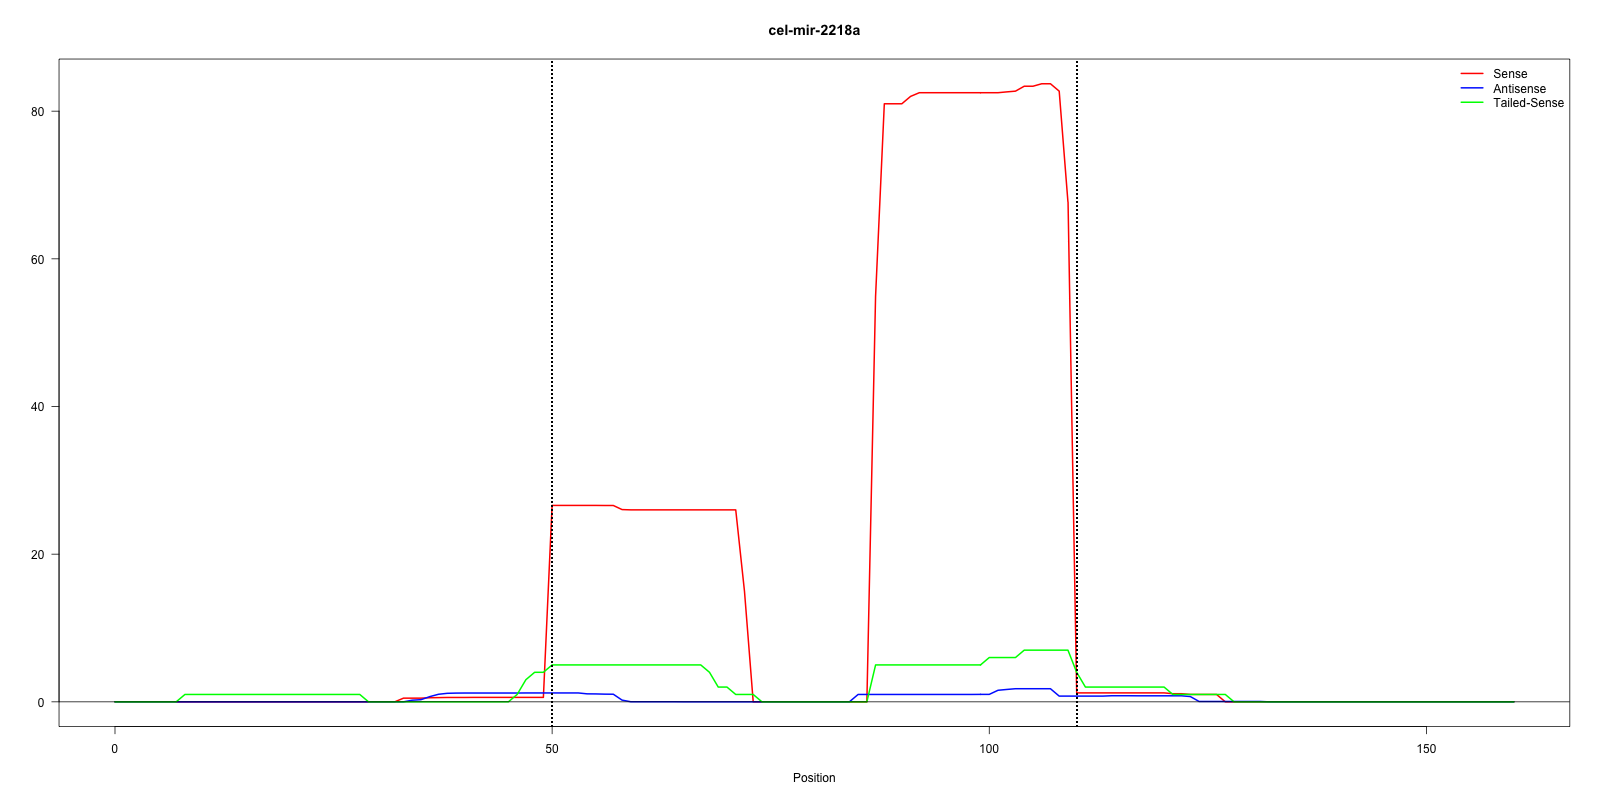Click the Antisense legend label

coord(1518,89)
